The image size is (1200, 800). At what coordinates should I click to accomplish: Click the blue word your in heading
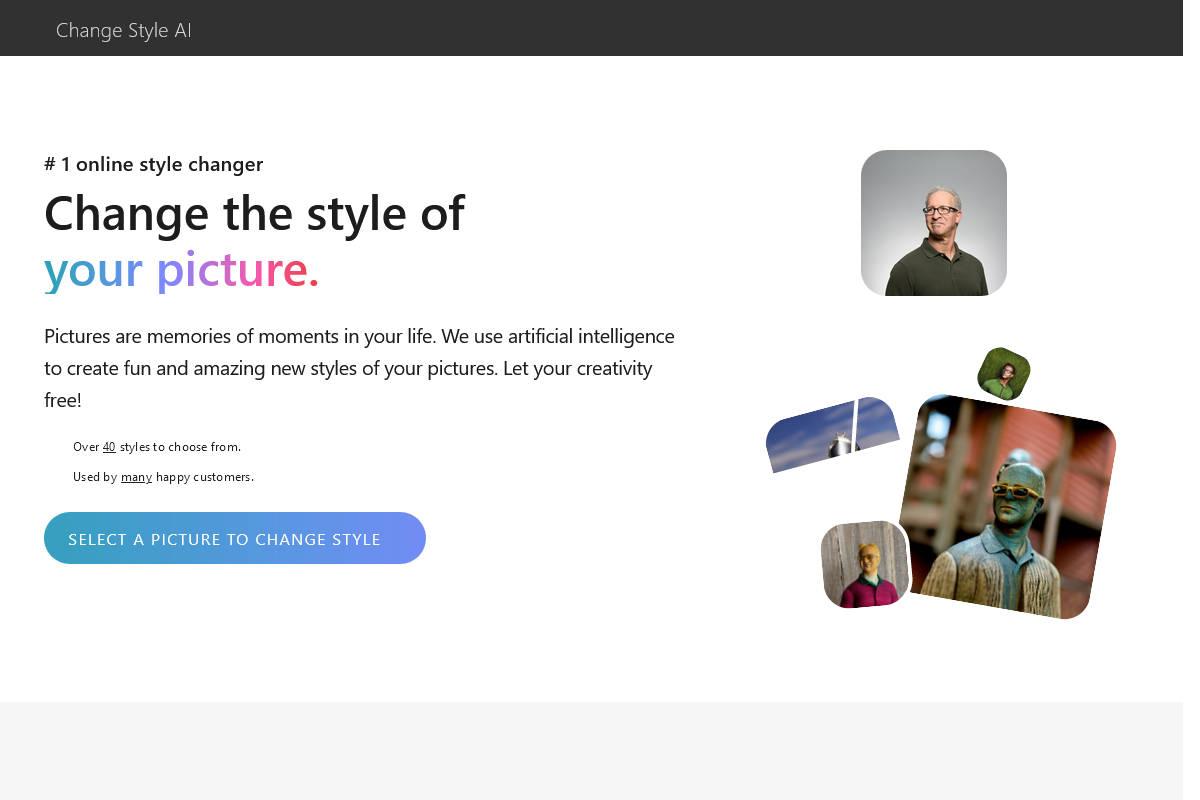(x=94, y=269)
